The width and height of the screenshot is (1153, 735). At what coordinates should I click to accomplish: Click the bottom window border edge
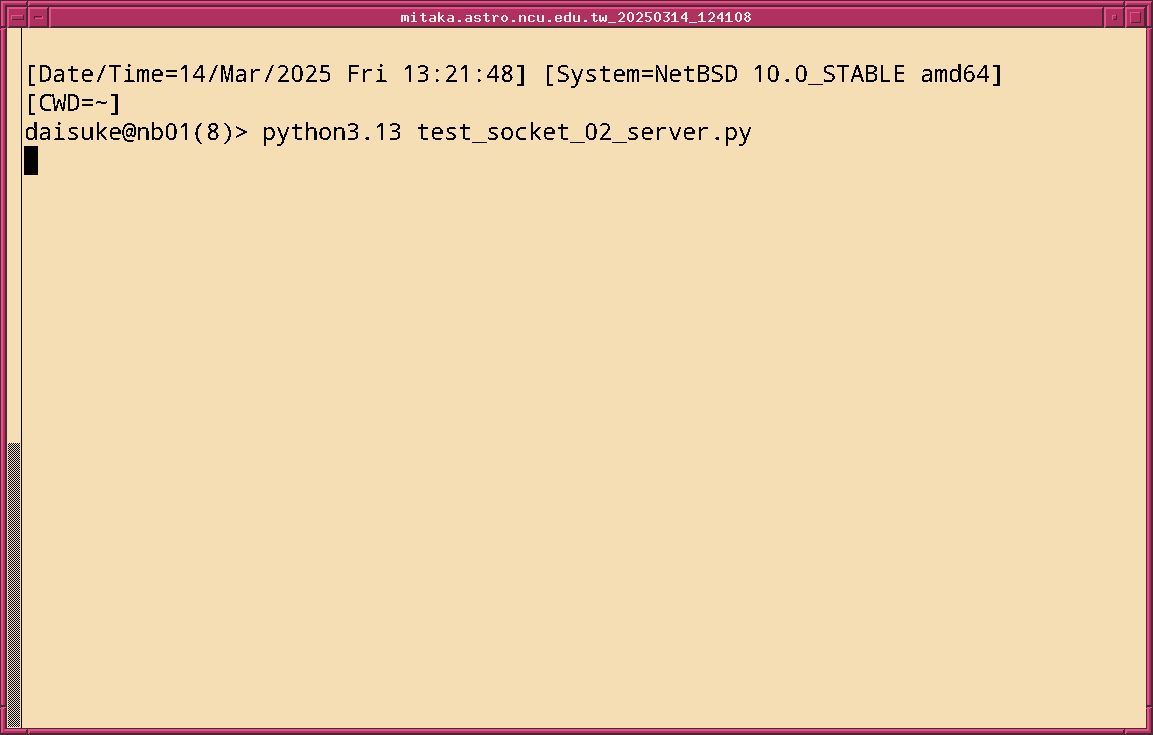576,730
